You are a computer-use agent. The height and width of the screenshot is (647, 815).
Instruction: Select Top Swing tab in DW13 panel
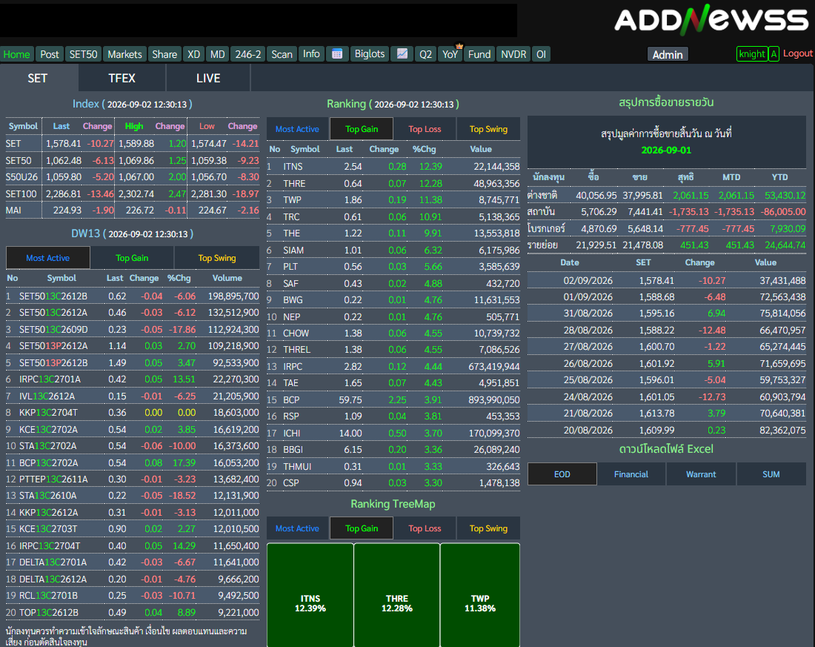click(217, 258)
